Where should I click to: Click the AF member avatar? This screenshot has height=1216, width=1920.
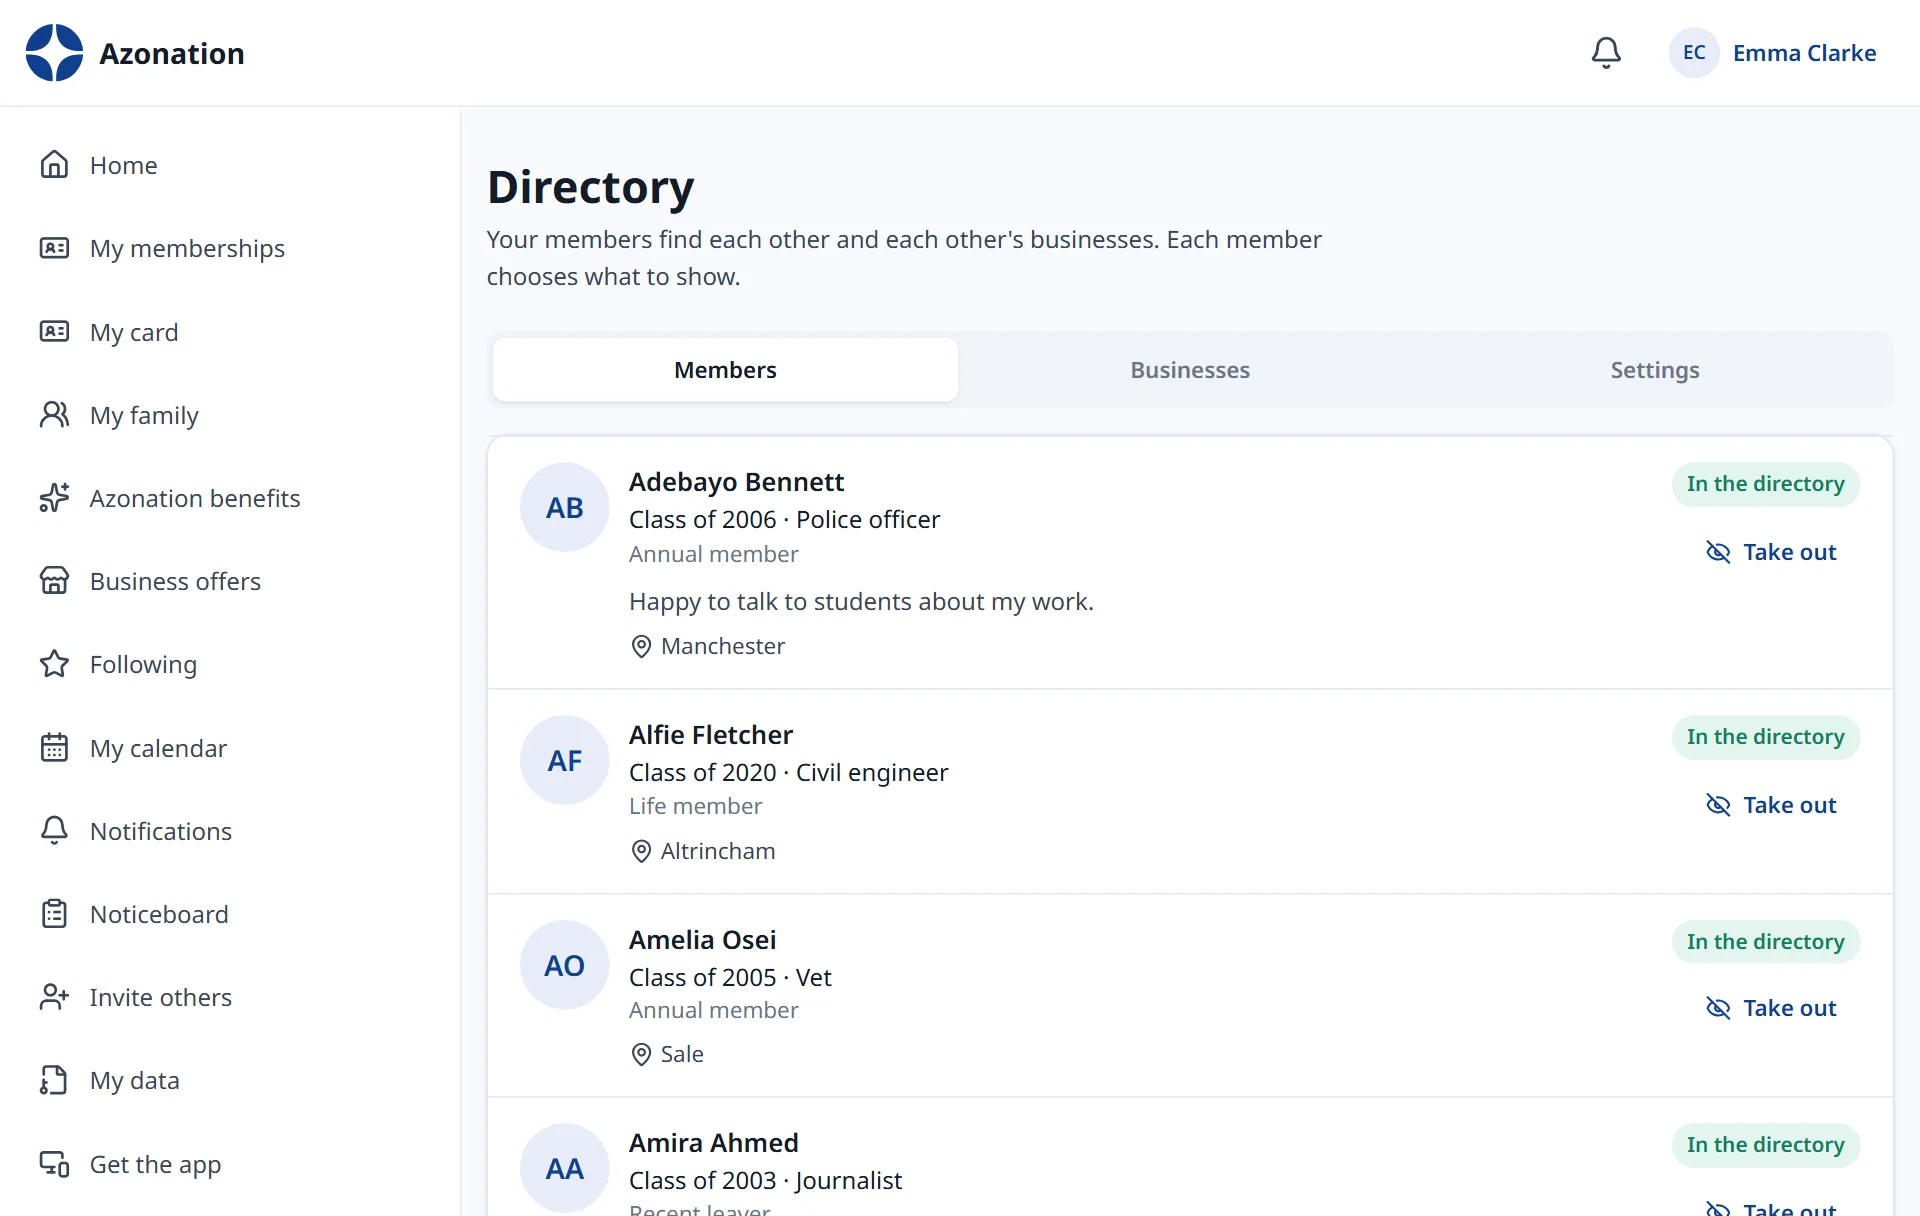(x=564, y=760)
